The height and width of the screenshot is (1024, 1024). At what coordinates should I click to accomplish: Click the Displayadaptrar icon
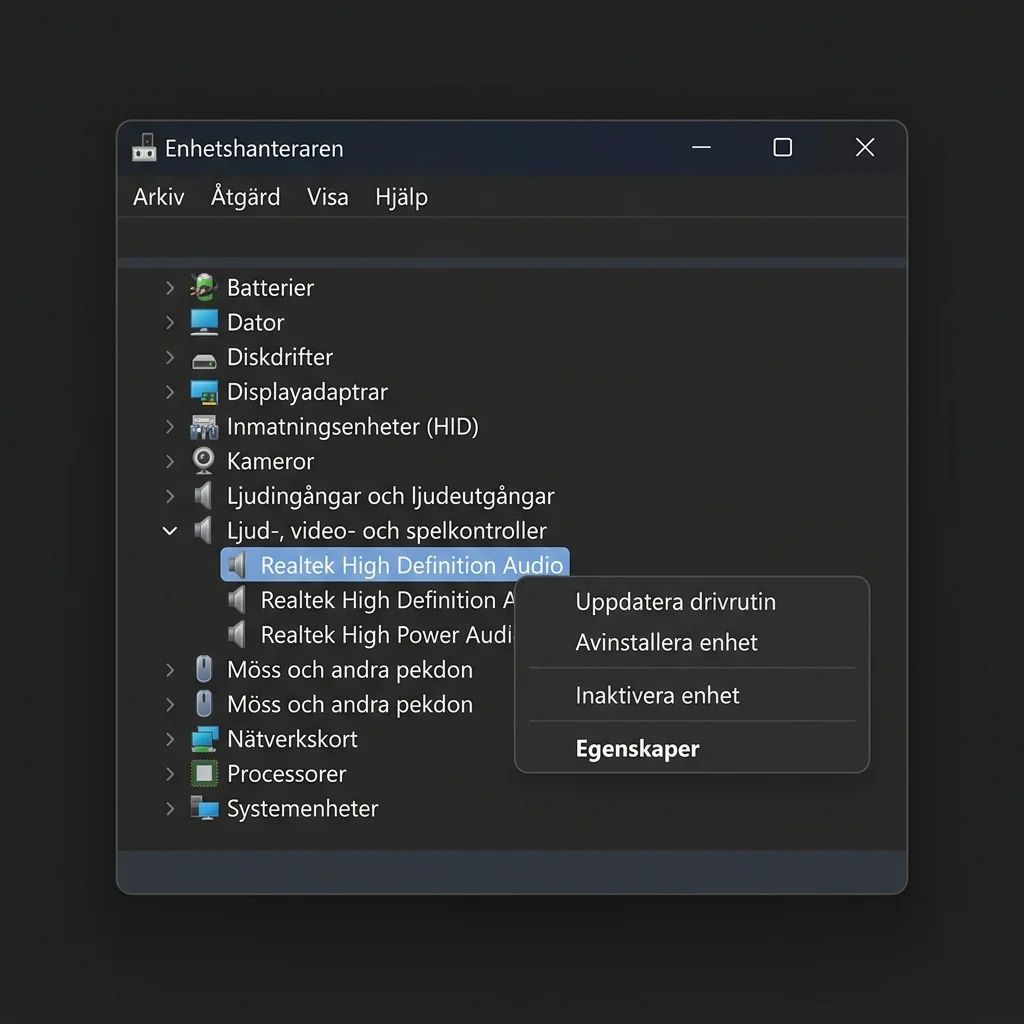[204, 392]
